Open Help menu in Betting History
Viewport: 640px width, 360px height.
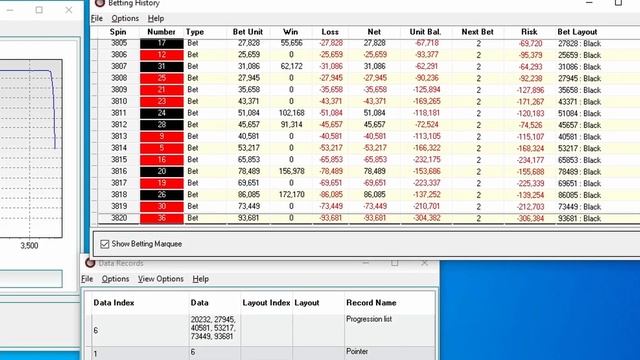click(x=156, y=18)
